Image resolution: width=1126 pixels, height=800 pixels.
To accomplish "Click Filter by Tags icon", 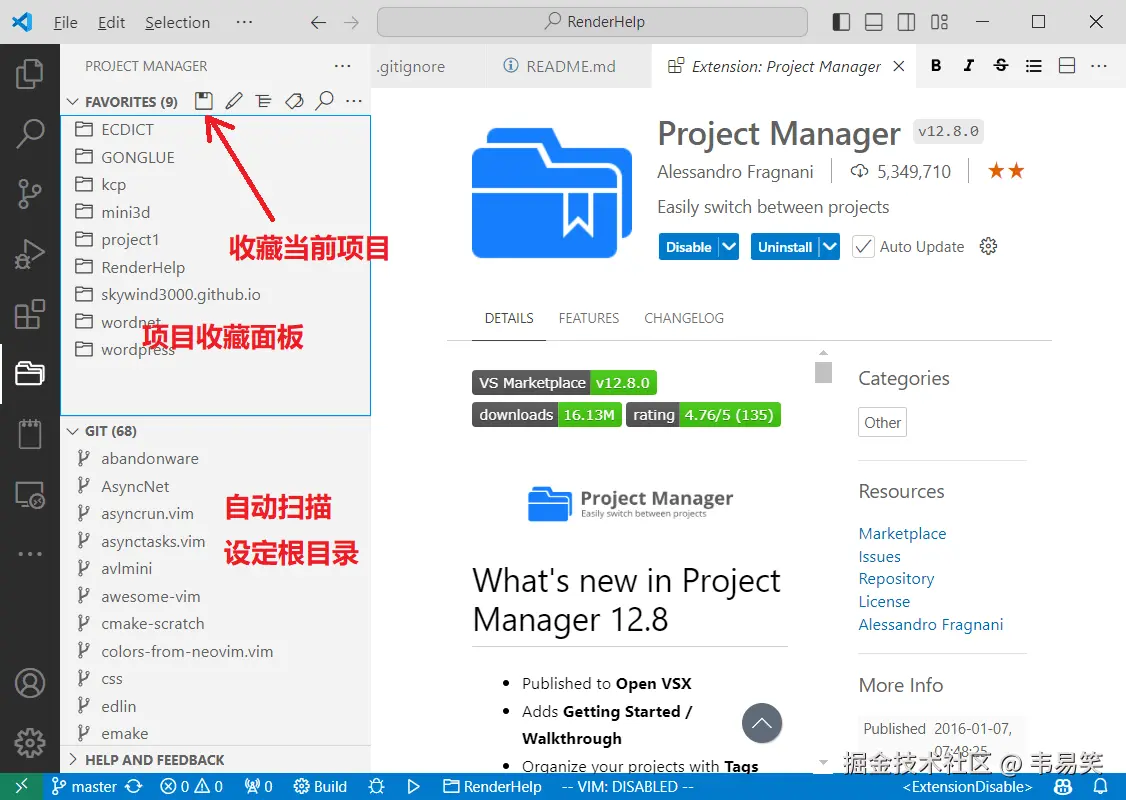I will point(294,101).
